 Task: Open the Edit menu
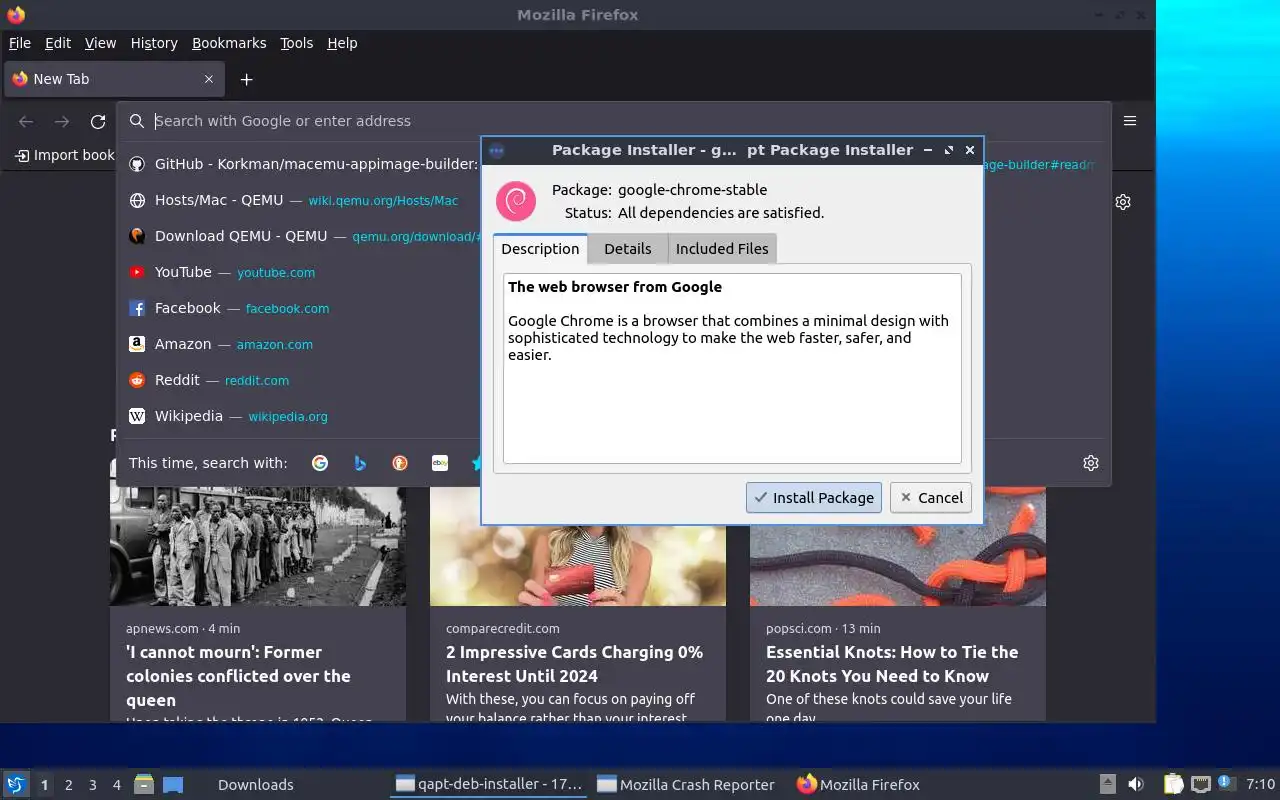tap(58, 43)
